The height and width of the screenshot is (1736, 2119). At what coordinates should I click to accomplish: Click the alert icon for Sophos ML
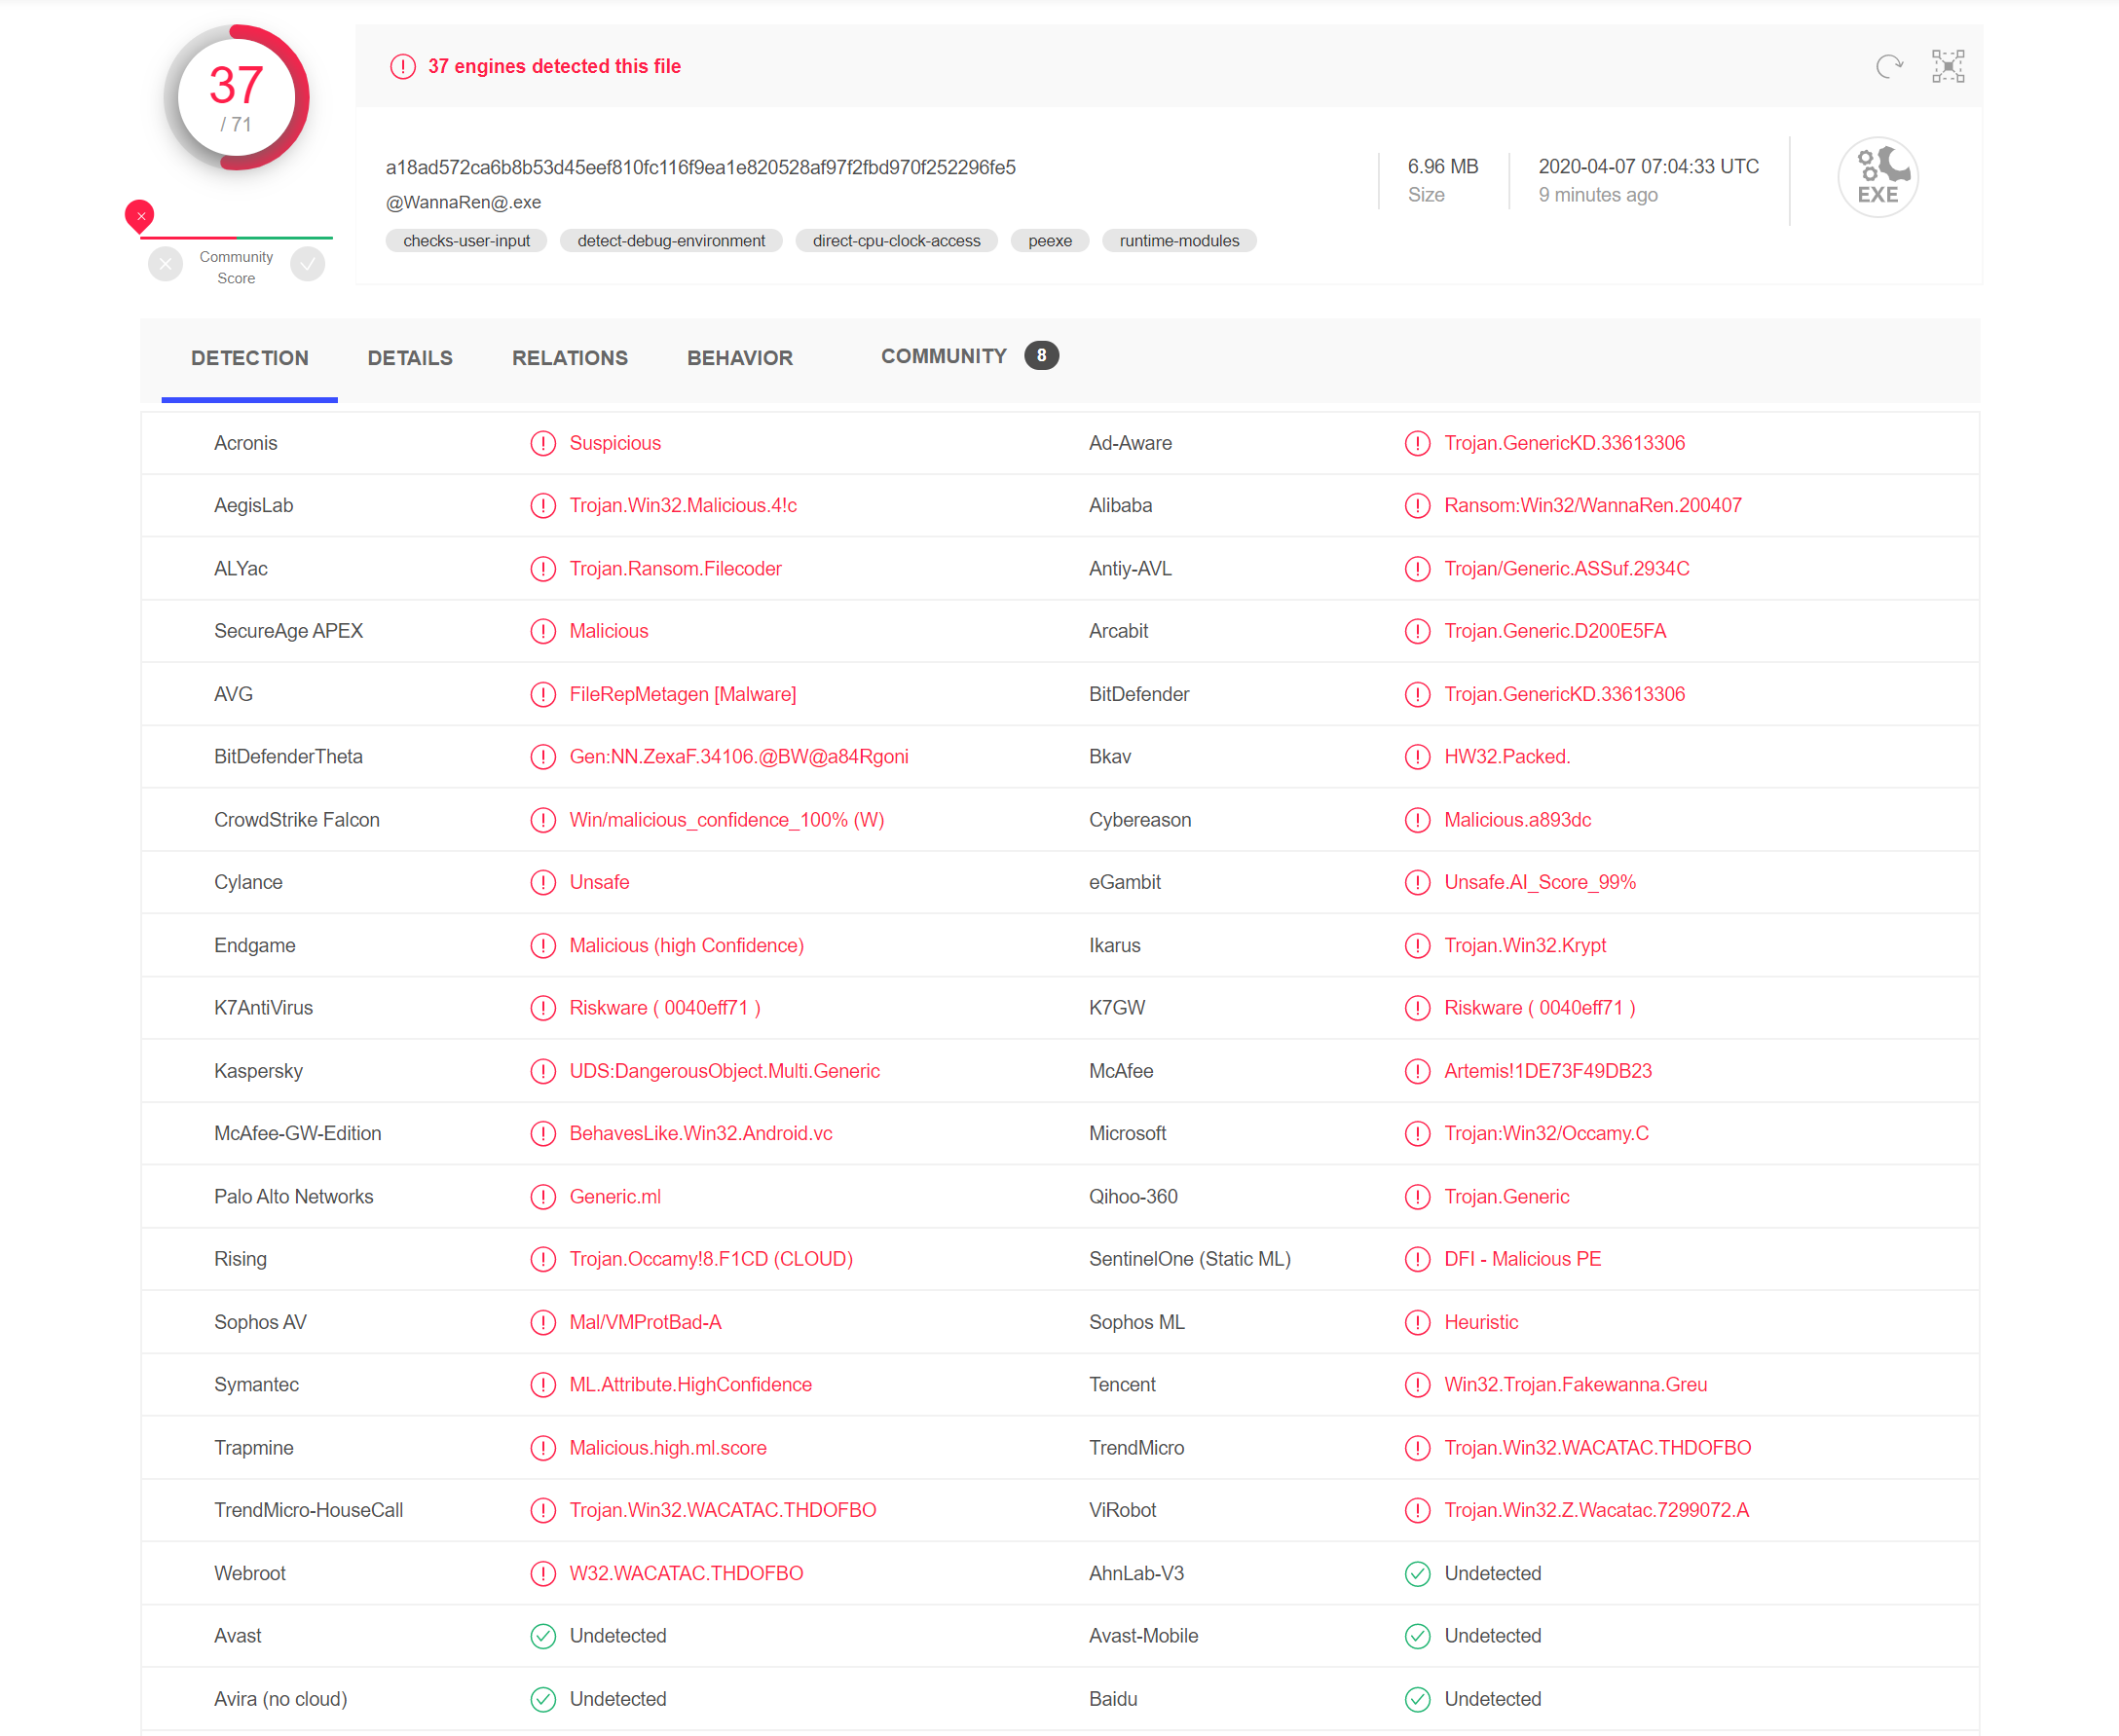click(x=1417, y=1322)
